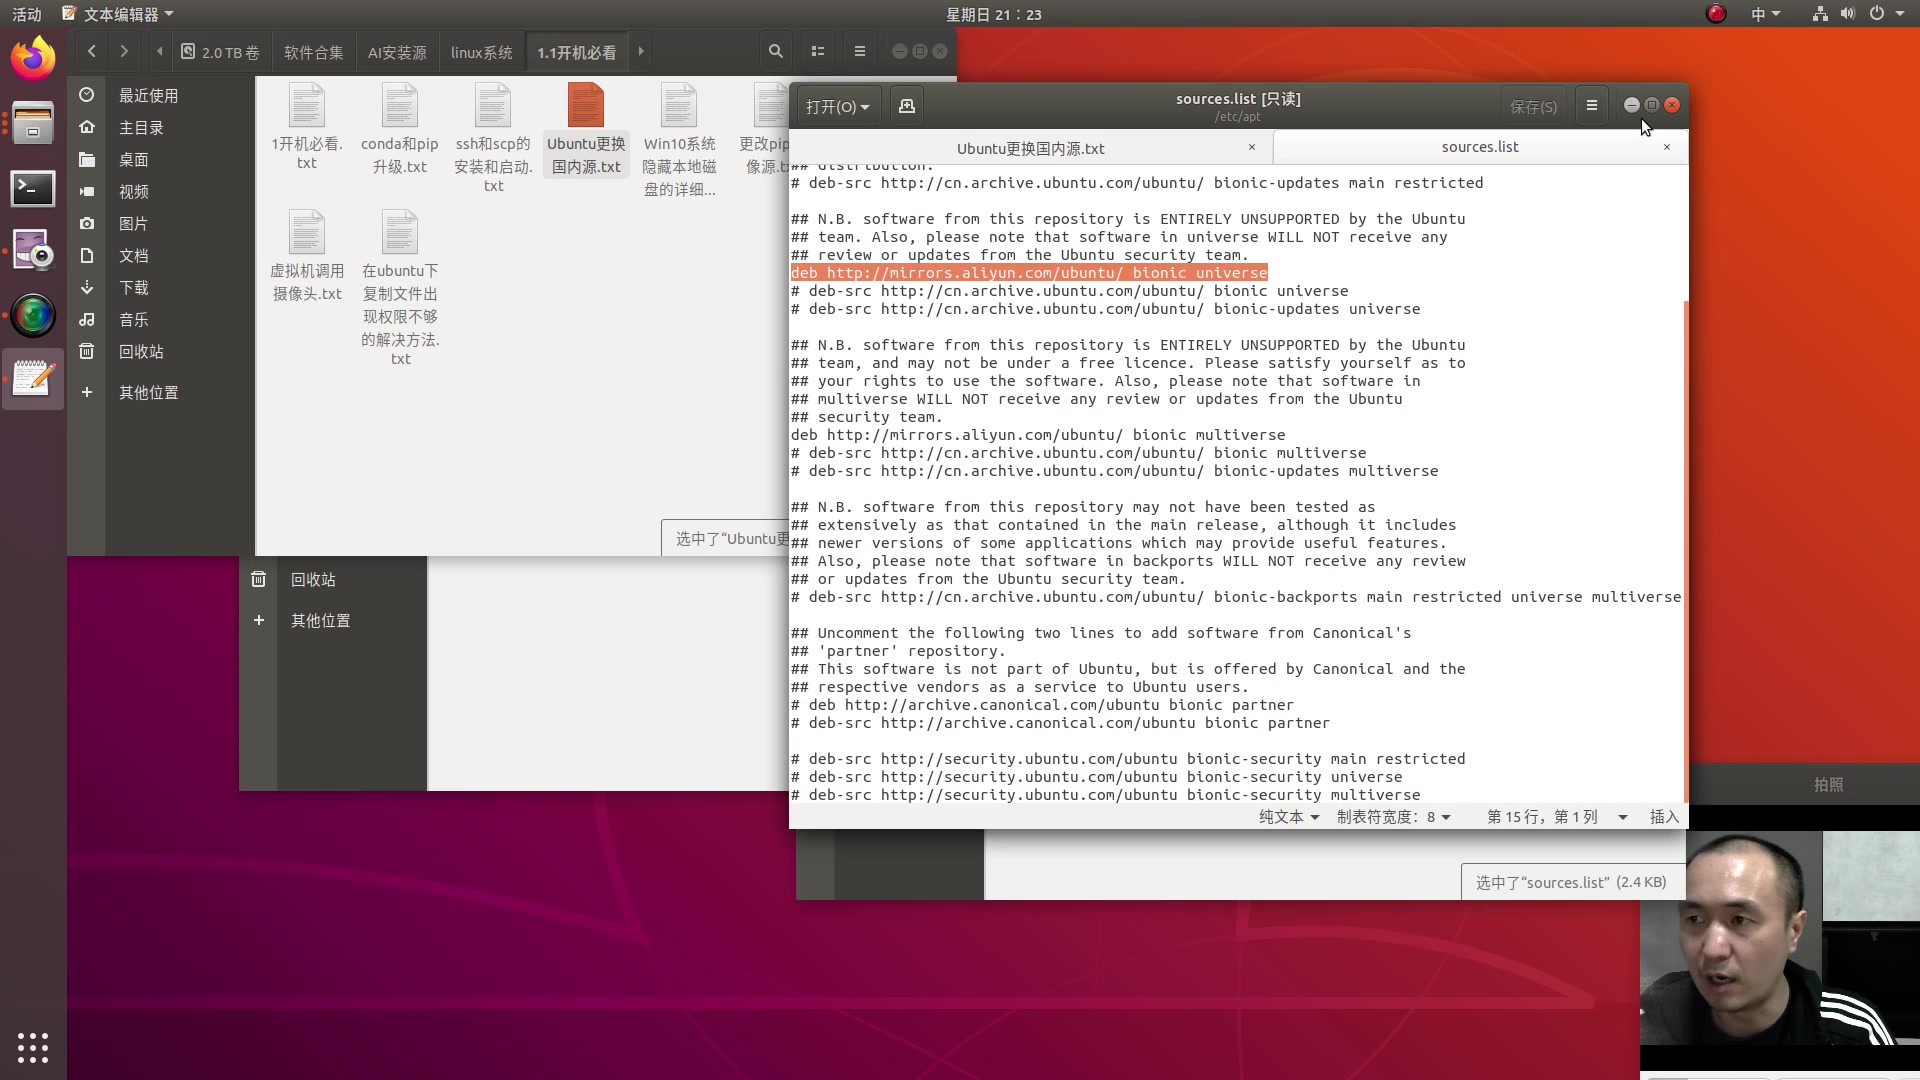Screen dimensions: 1920x1080
Task: Switch to the Ubuntu更换国内源.txt tab
Action: [1030, 148]
